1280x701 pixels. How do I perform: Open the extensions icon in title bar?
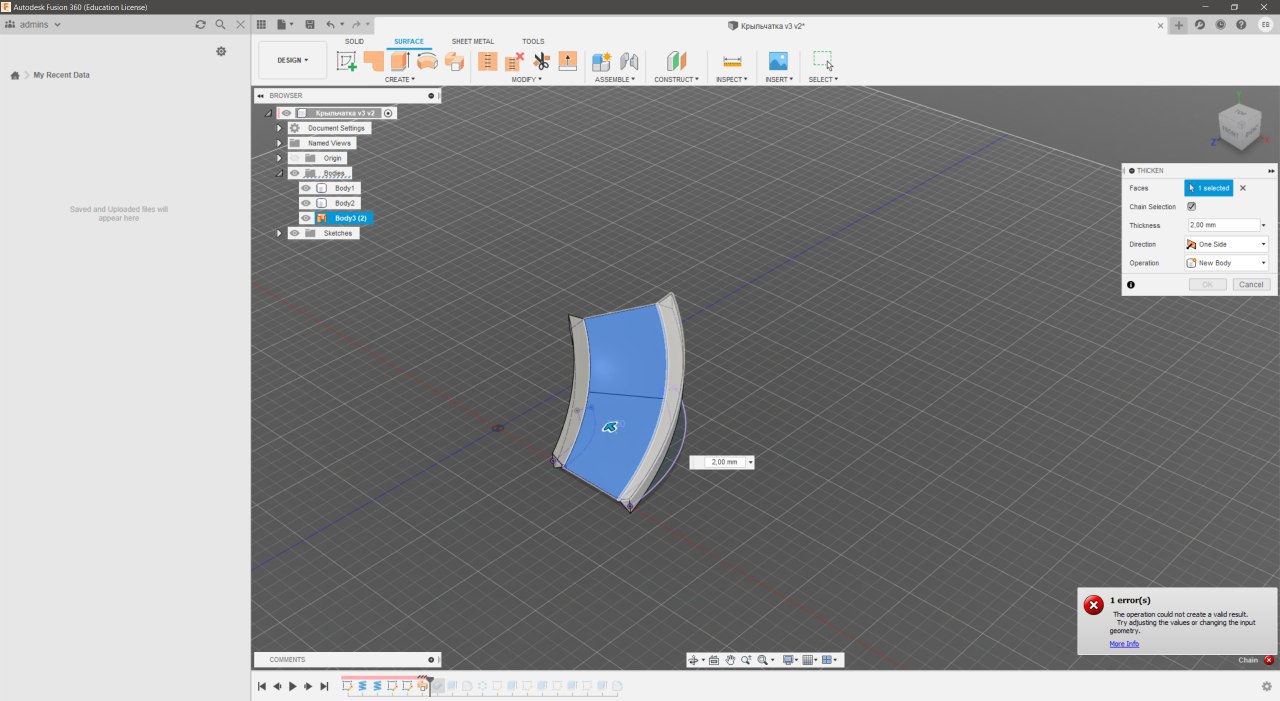tap(1200, 25)
